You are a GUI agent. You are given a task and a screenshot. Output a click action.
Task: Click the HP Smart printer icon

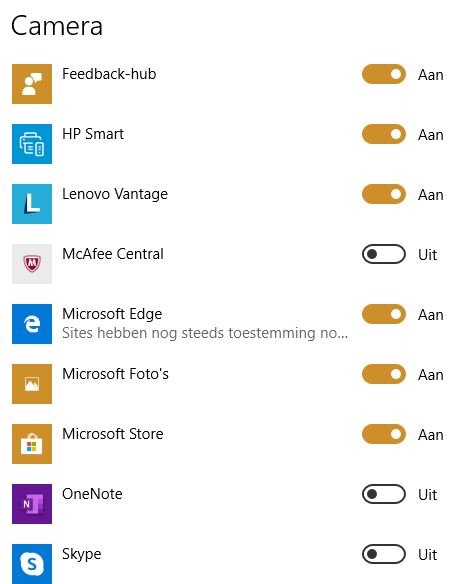click(32, 144)
